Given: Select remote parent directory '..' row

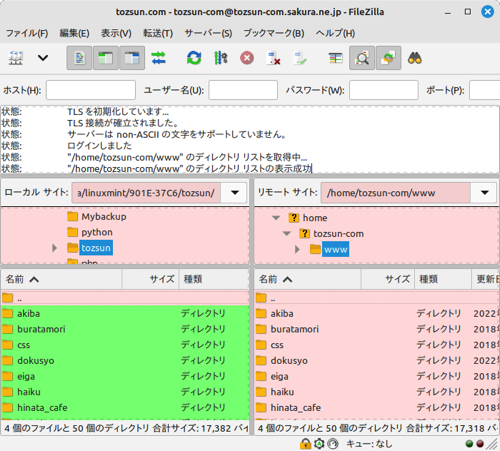Looking at the screenshot, I should tap(377, 298).
